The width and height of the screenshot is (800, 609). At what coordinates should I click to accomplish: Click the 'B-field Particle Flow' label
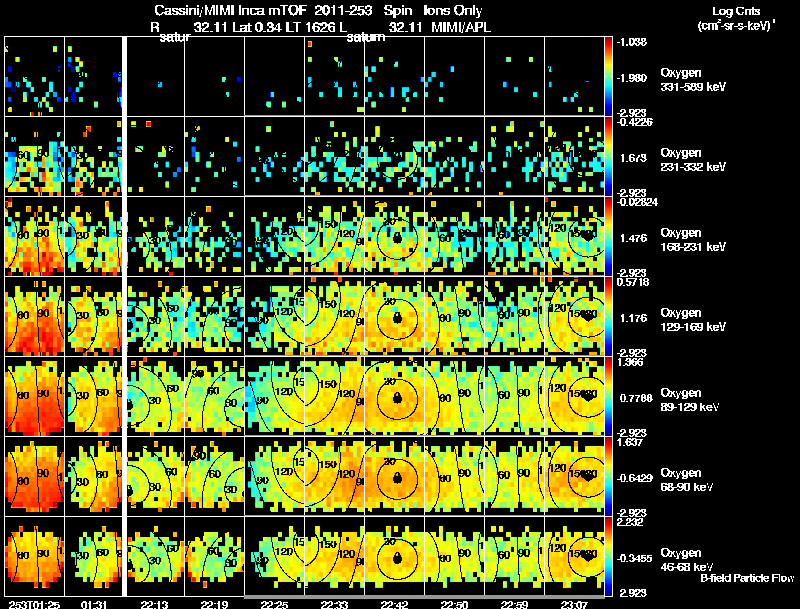[x=747, y=578]
